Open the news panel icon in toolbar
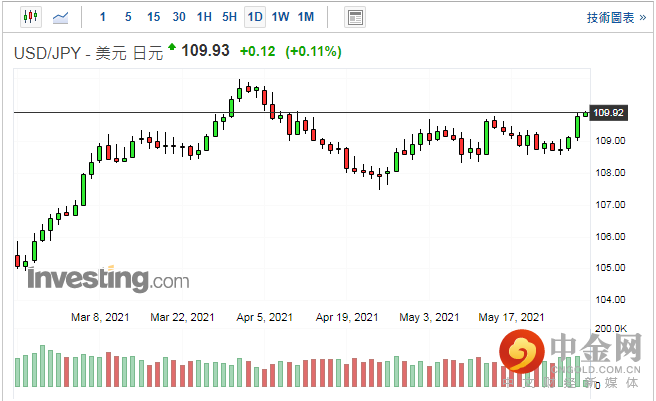 [x=355, y=18]
